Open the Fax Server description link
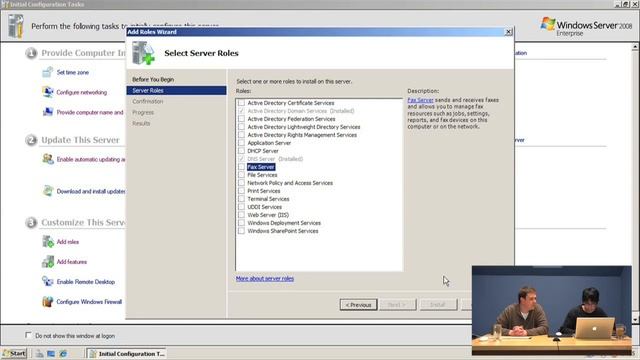This screenshot has width=640, height=360. (420, 100)
